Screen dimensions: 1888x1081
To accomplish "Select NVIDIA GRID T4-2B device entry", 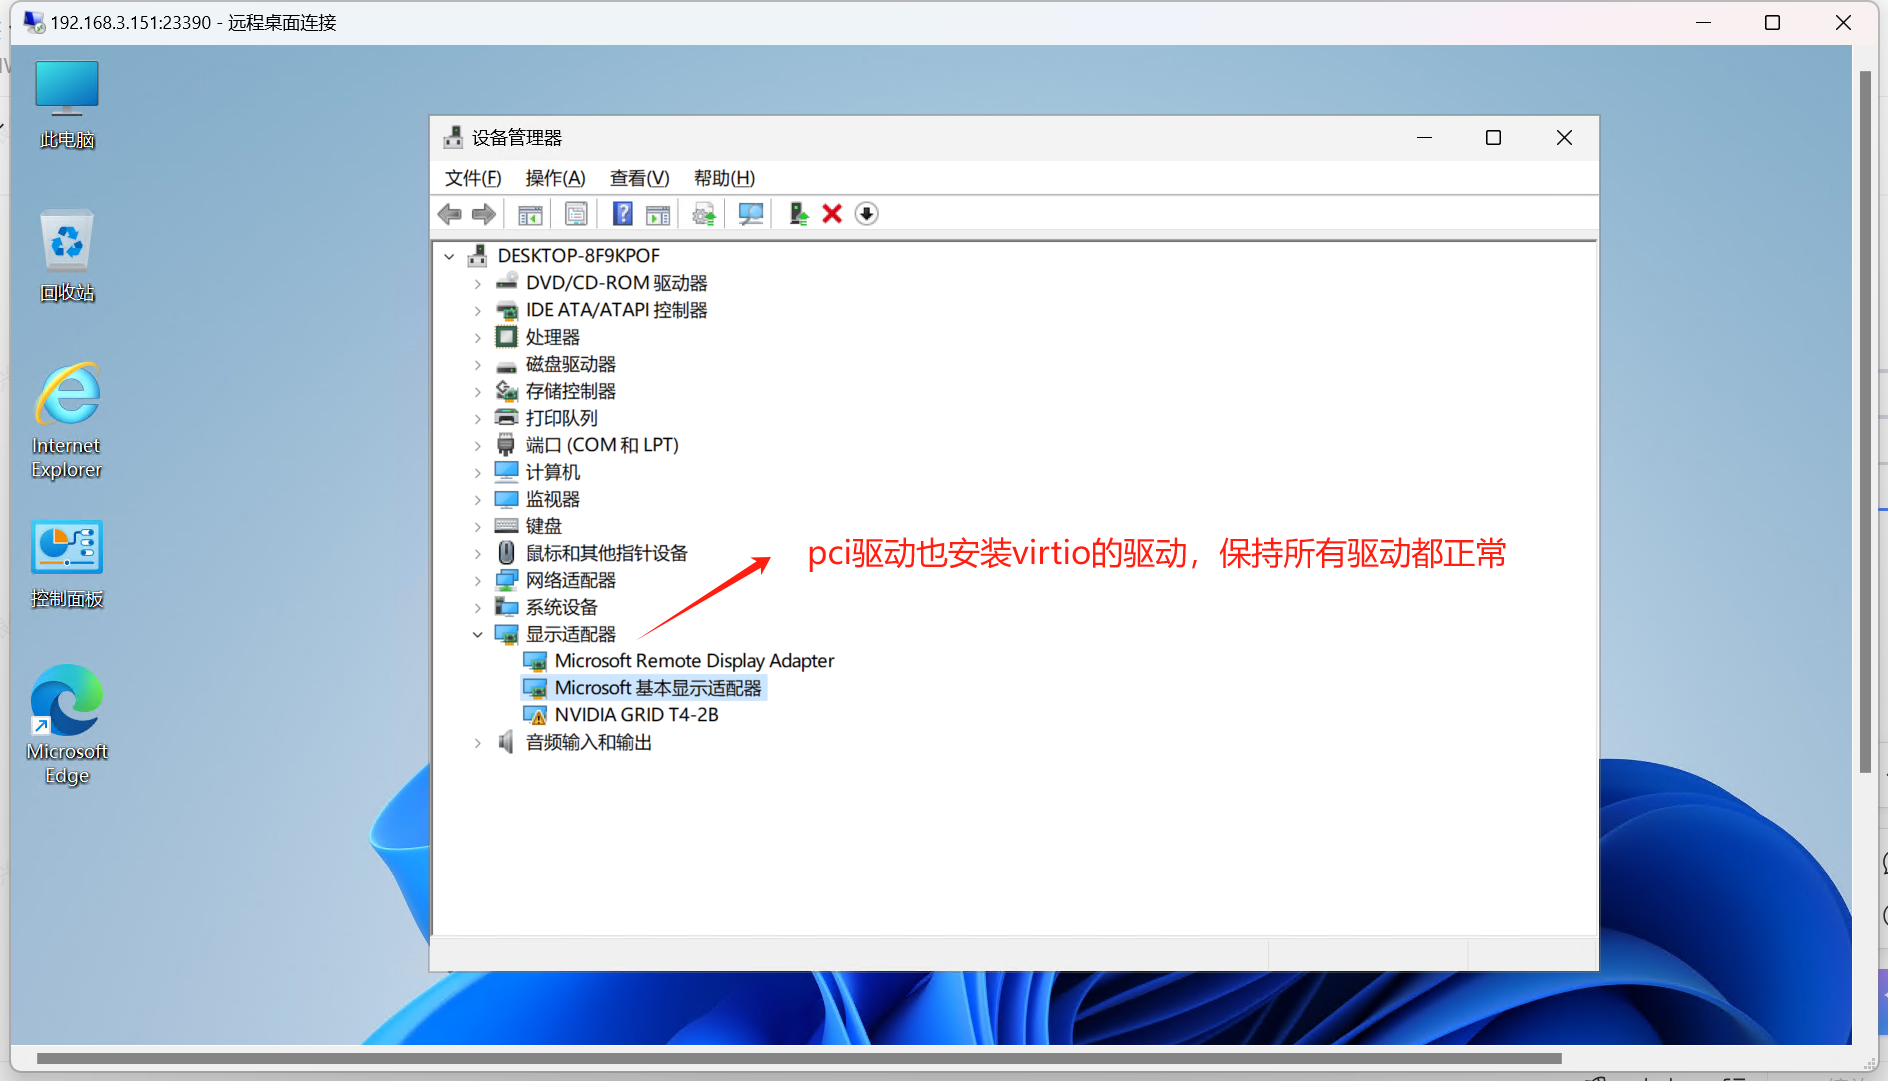I will point(637,715).
